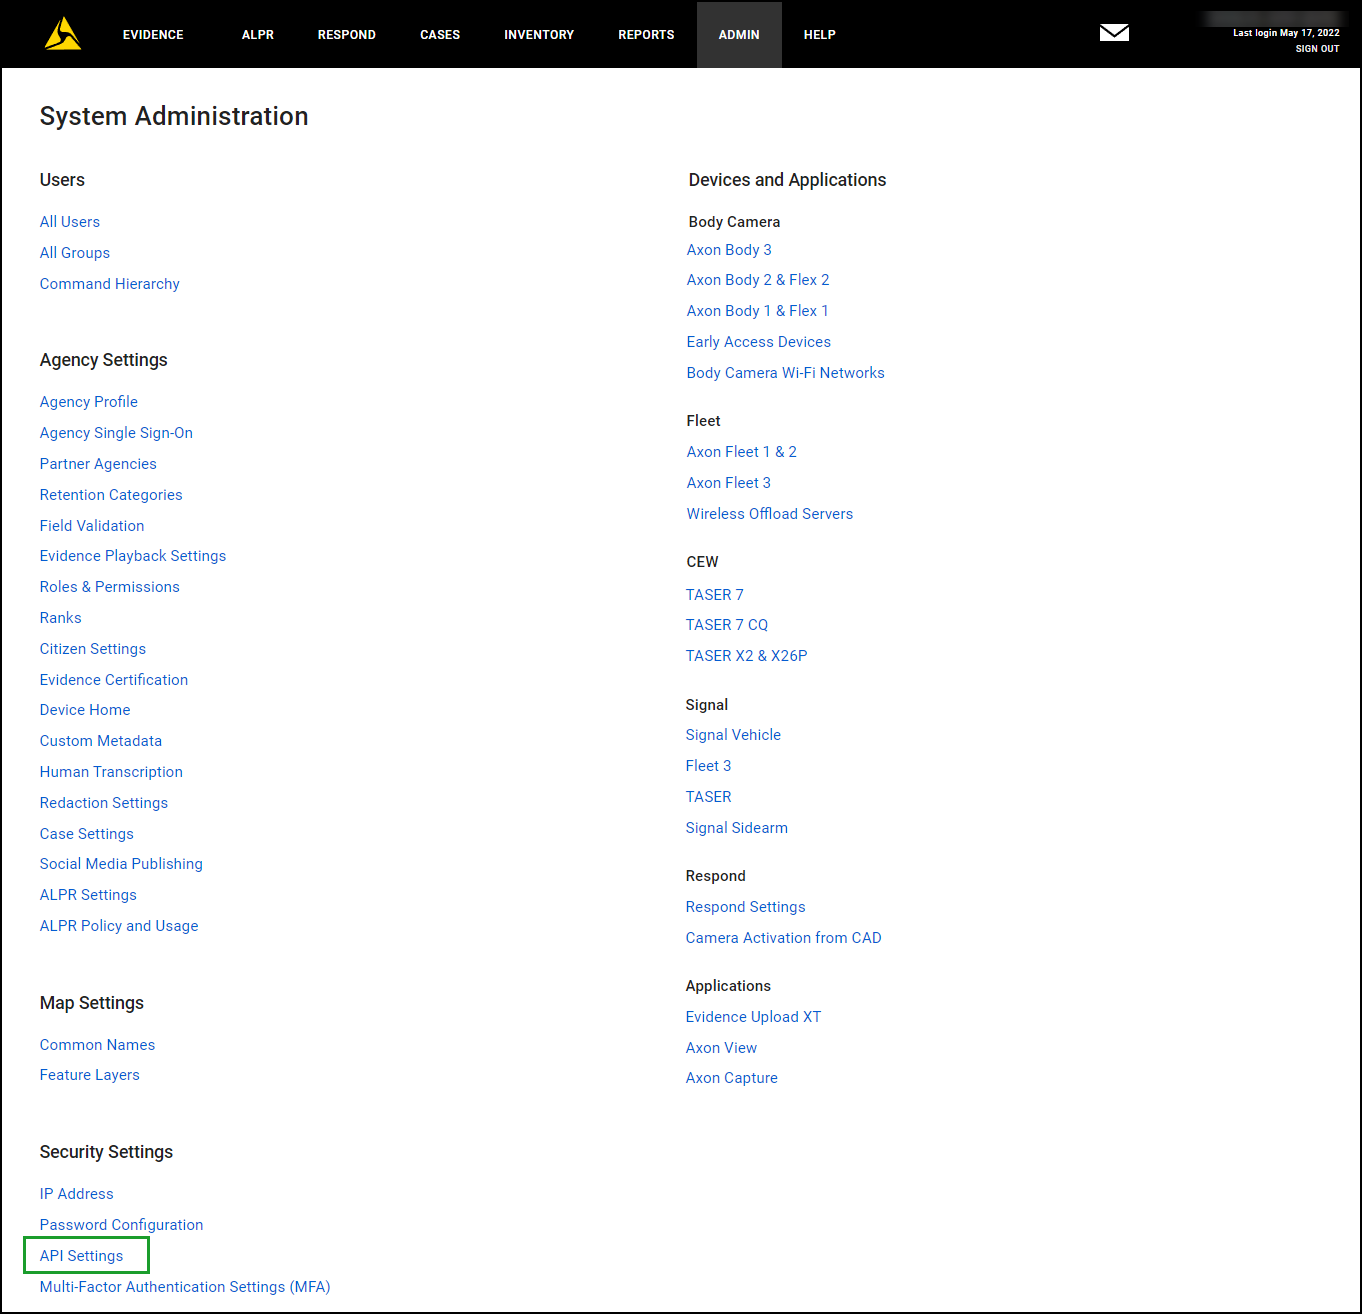1362x1314 pixels.
Task: View Feature Layers under Map Settings
Action: click(89, 1074)
